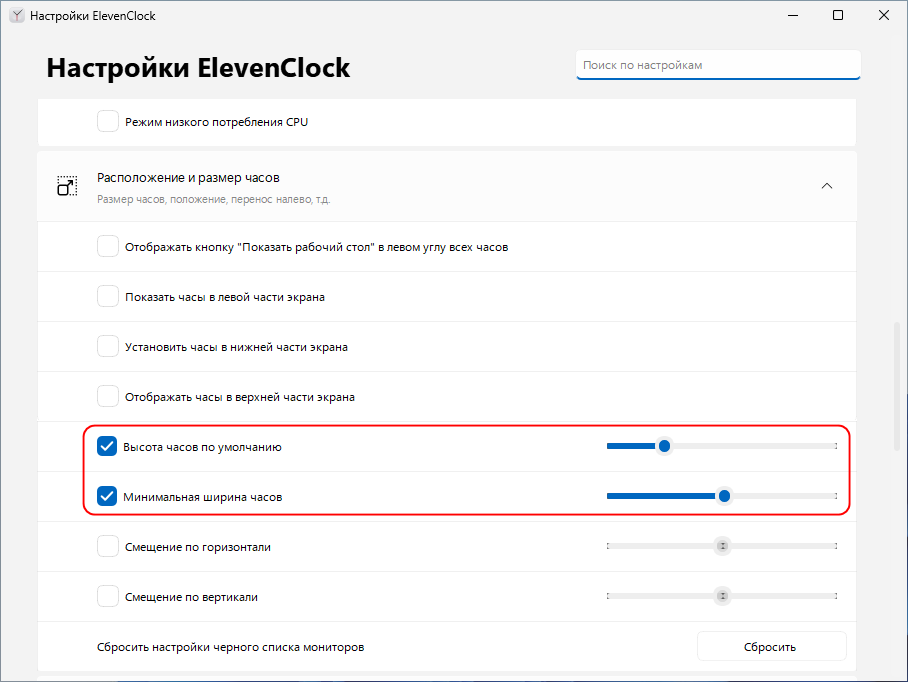Click the ElevenClock app icon in title bar
The height and width of the screenshot is (682, 908).
[x=17, y=16]
